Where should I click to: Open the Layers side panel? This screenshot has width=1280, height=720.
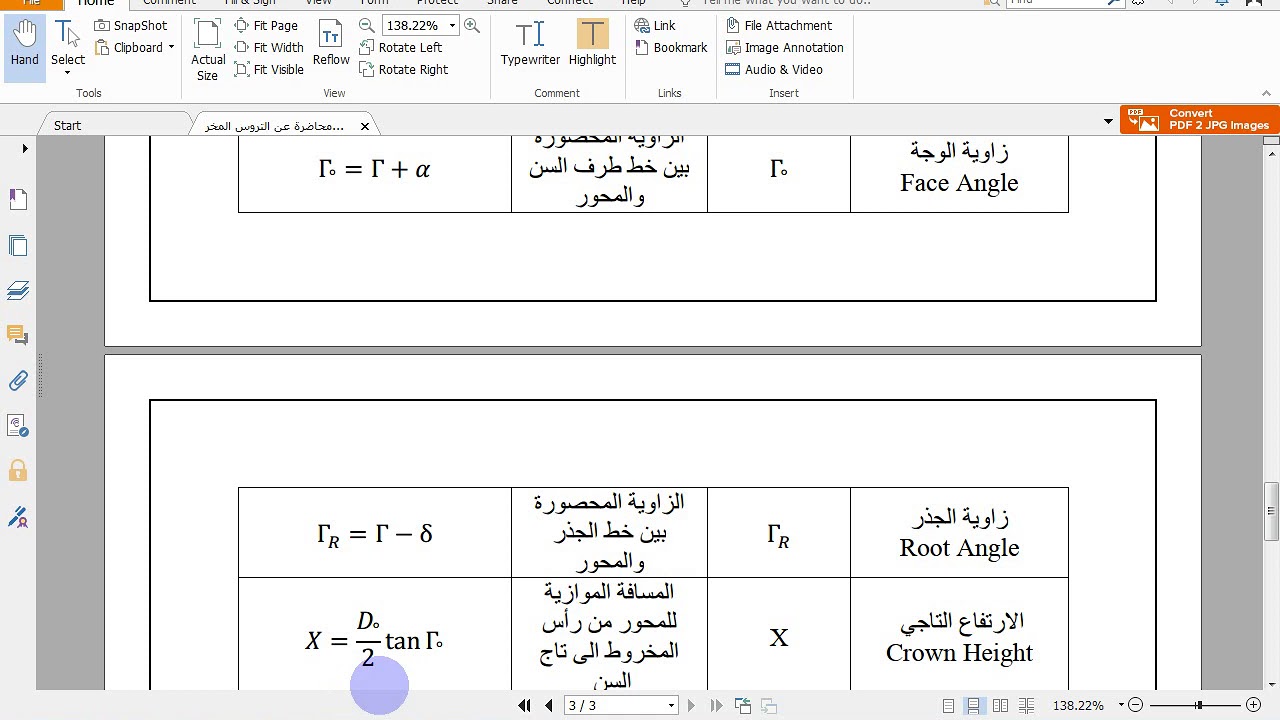click(18, 290)
